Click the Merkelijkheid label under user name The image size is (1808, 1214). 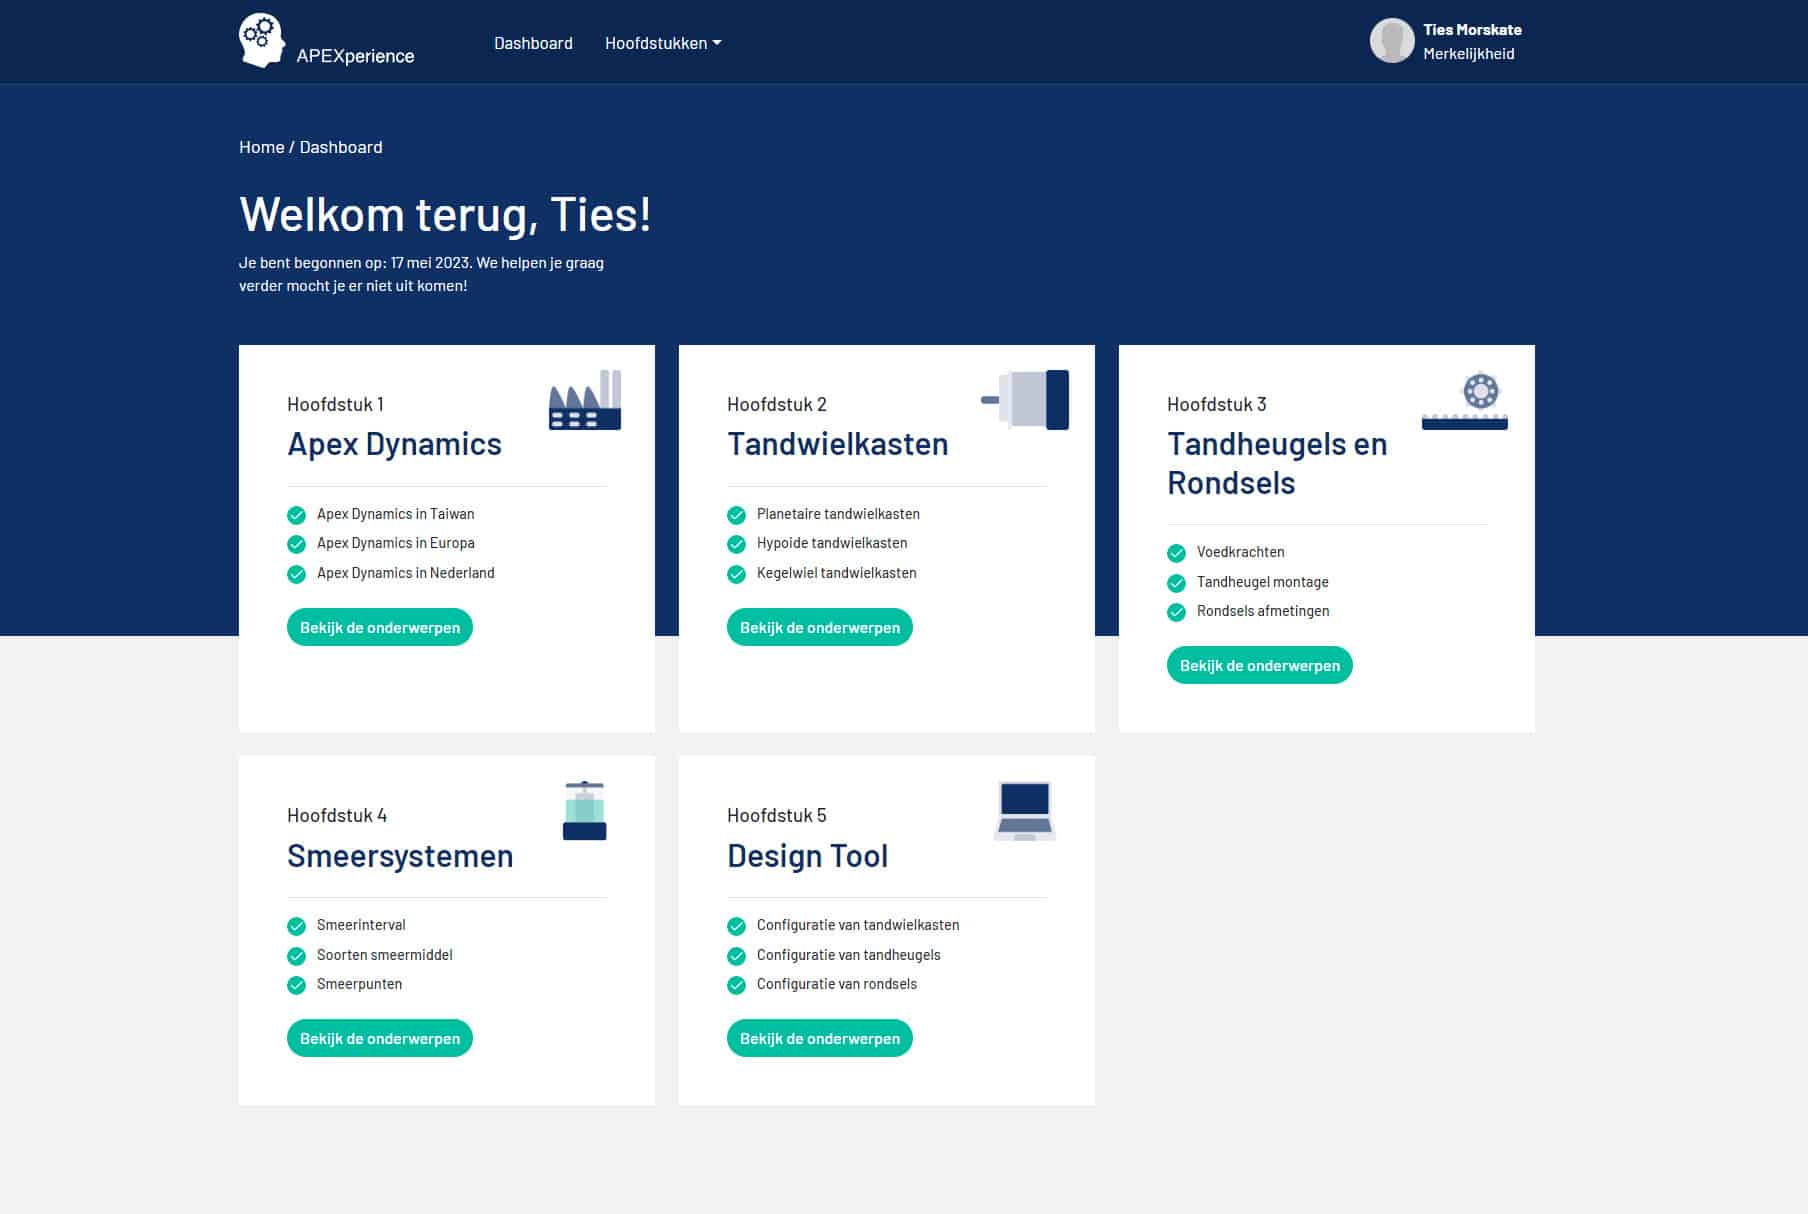(1469, 54)
